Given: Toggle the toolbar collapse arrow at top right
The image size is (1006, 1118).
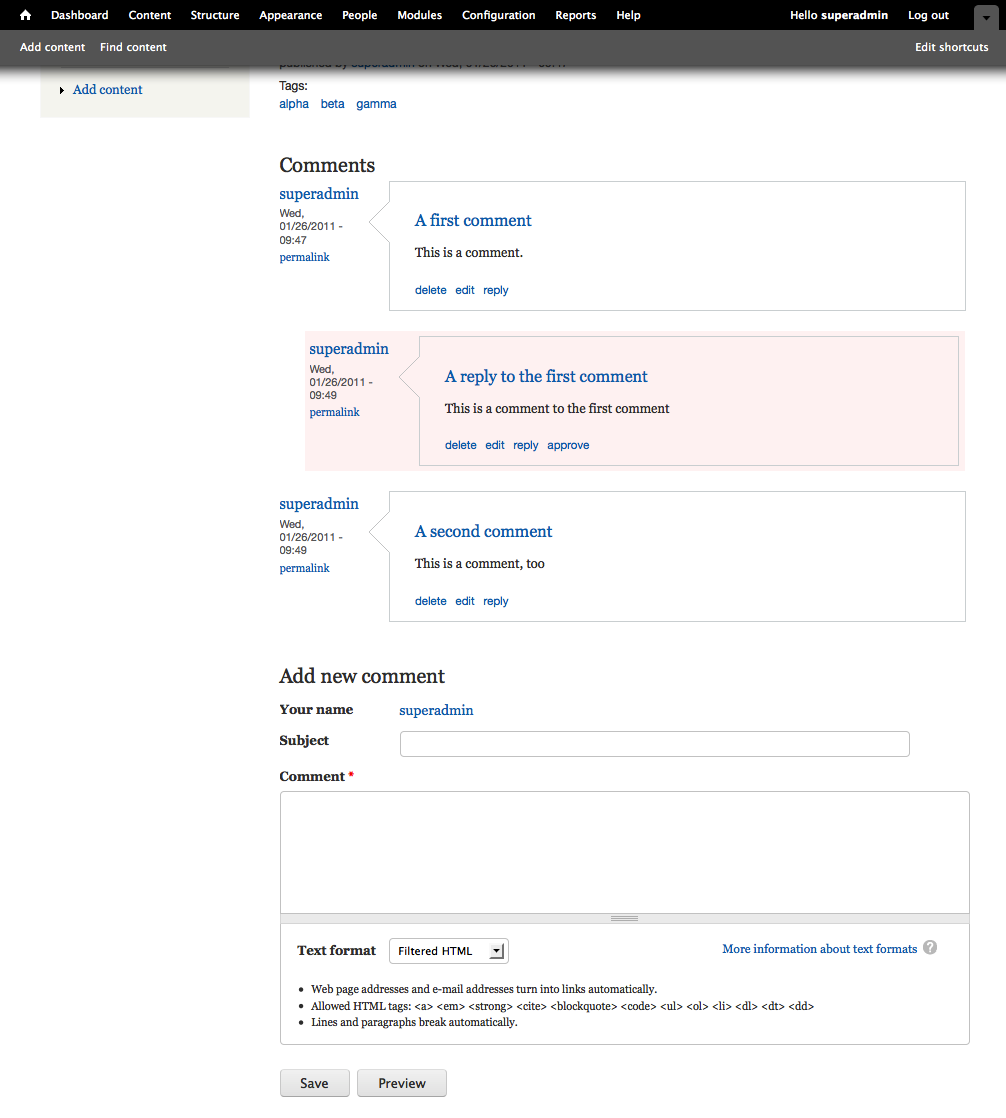Looking at the screenshot, I should click(984, 16).
